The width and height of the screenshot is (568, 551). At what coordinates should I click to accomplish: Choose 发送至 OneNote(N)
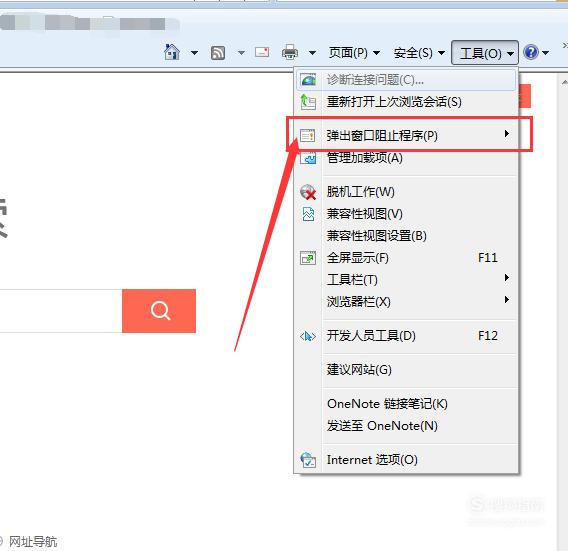(406, 426)
